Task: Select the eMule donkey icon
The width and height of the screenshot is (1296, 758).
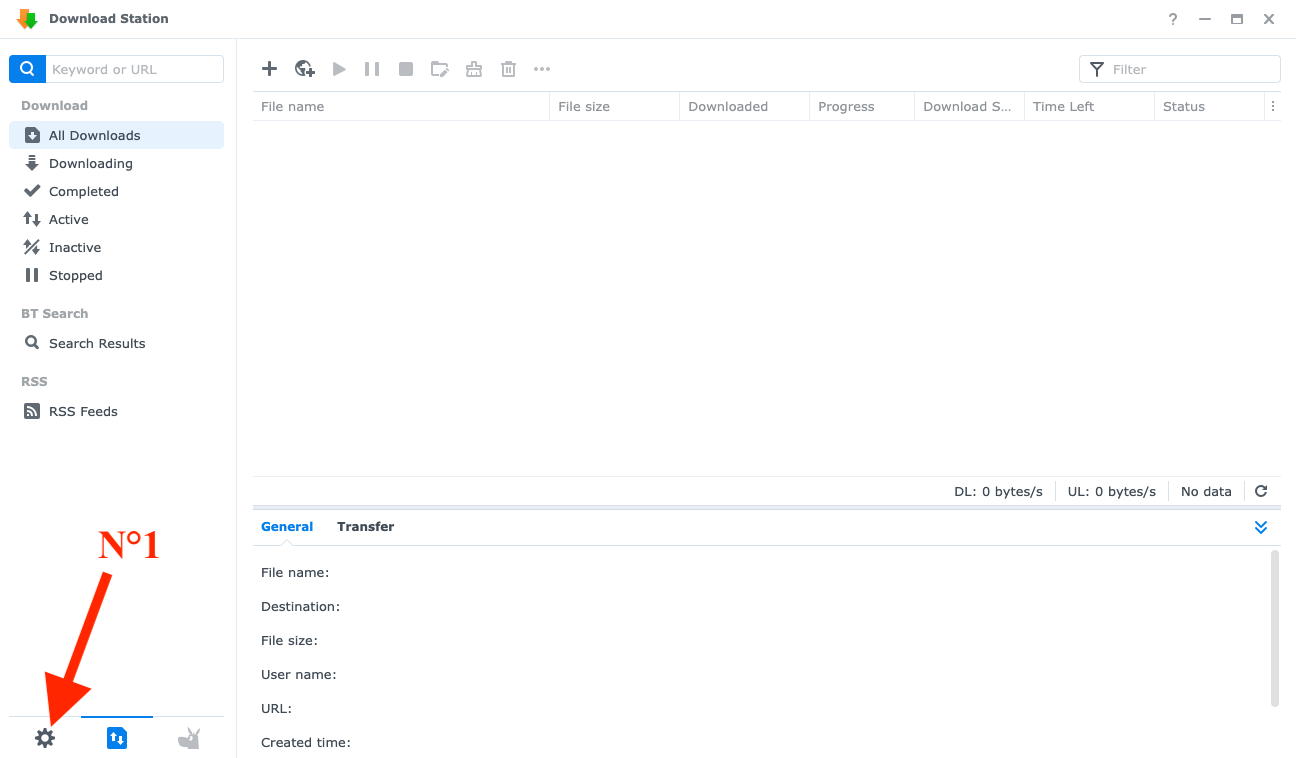Action: [x=189, y=738]
